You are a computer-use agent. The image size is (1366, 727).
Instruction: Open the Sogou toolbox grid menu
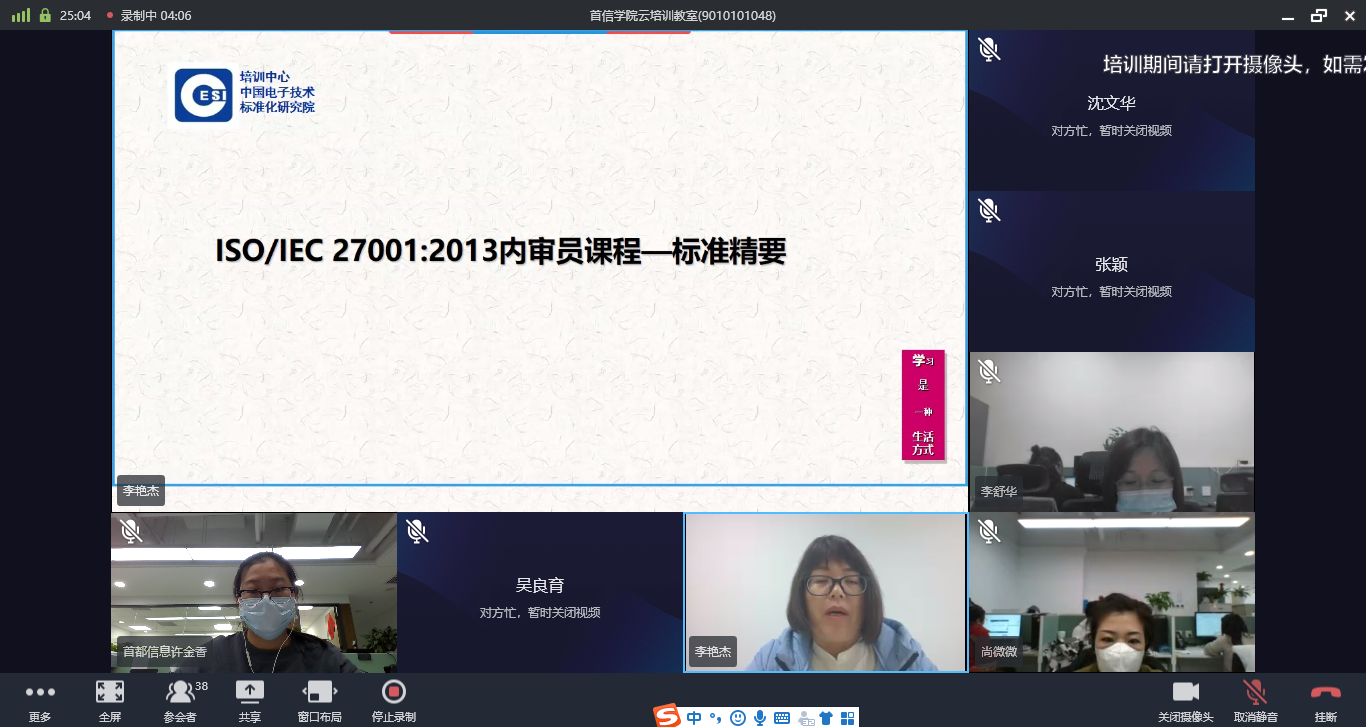[847, 717]
